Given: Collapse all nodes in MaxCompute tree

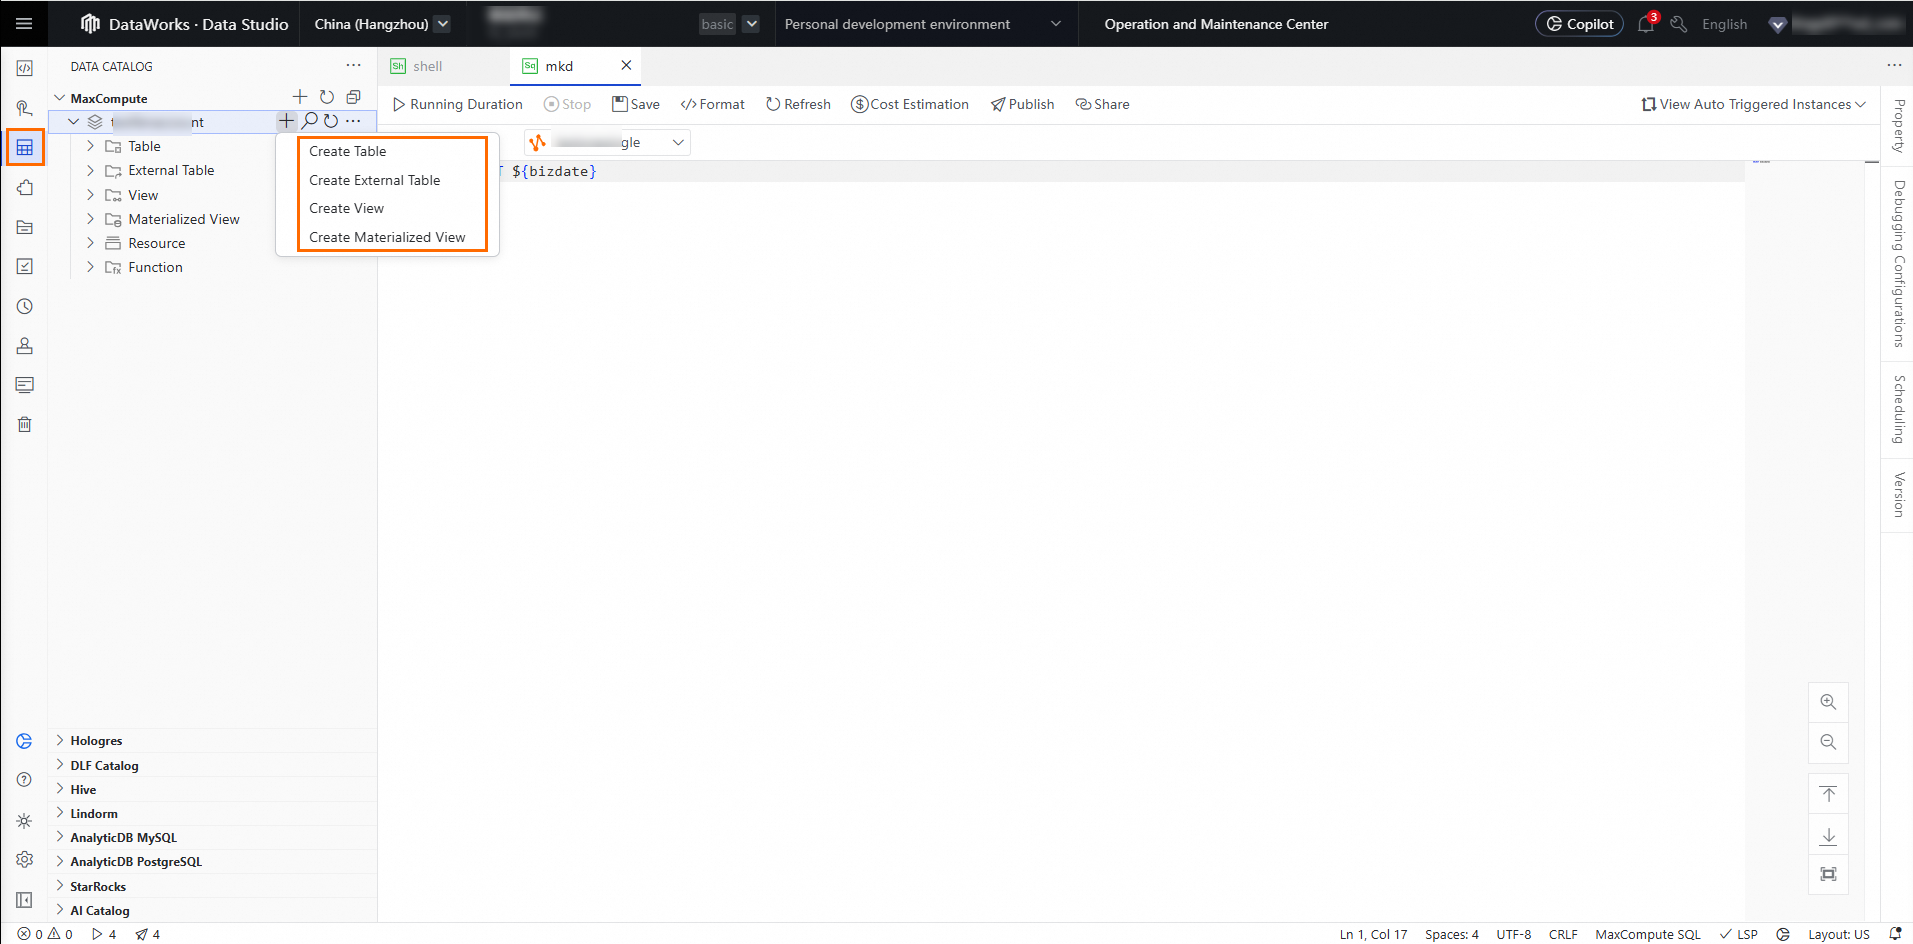Looking at the screenshot, I should [x=353, y=97].
